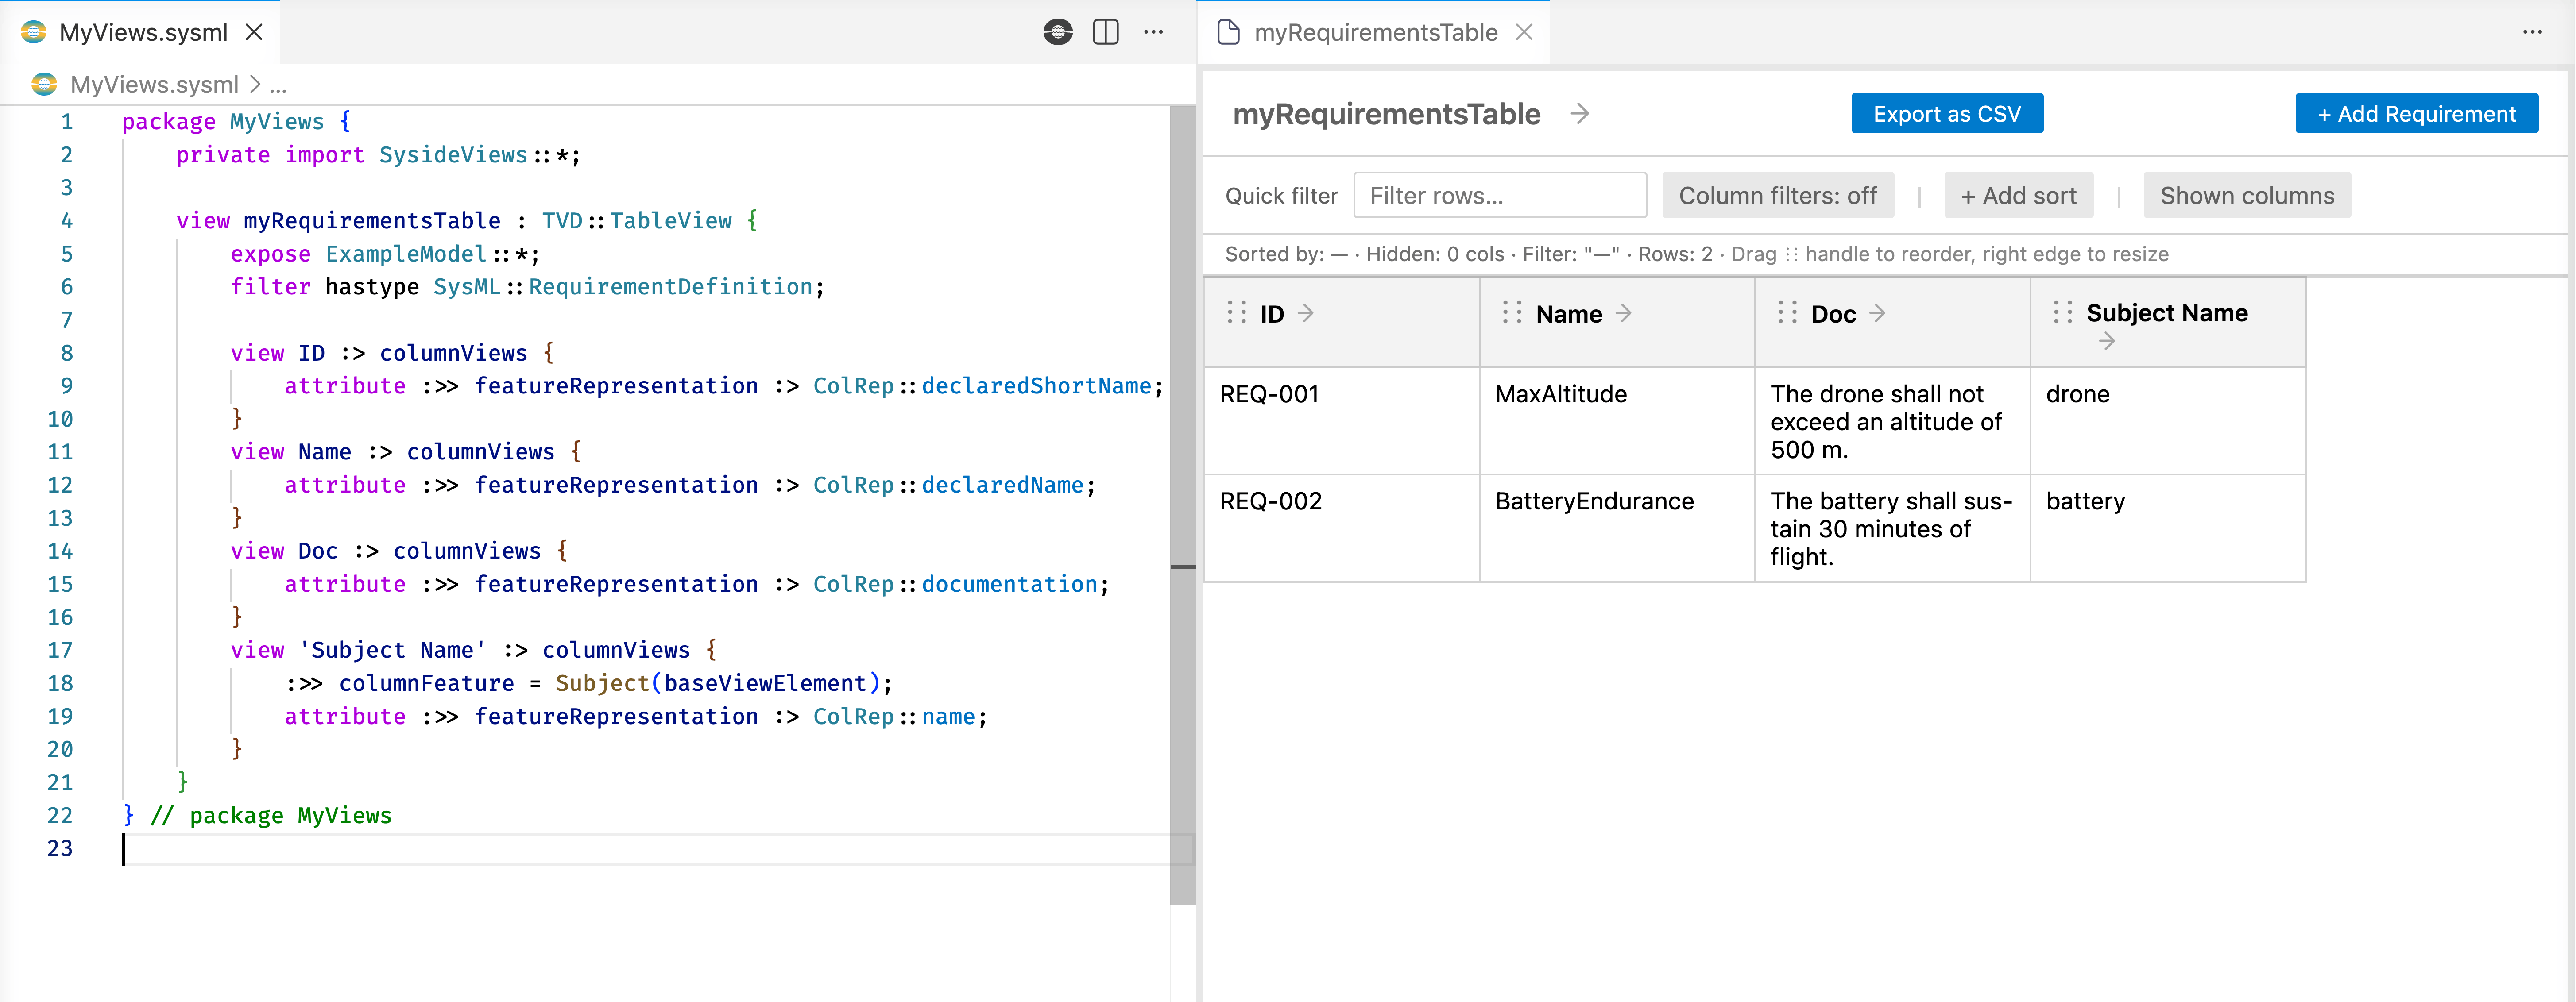Click the Subject Name column drag handle

(x=2062, y=312)
